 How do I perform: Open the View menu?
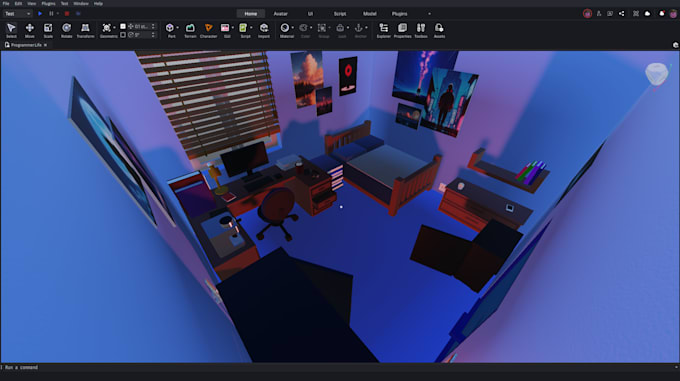point(32,3)
